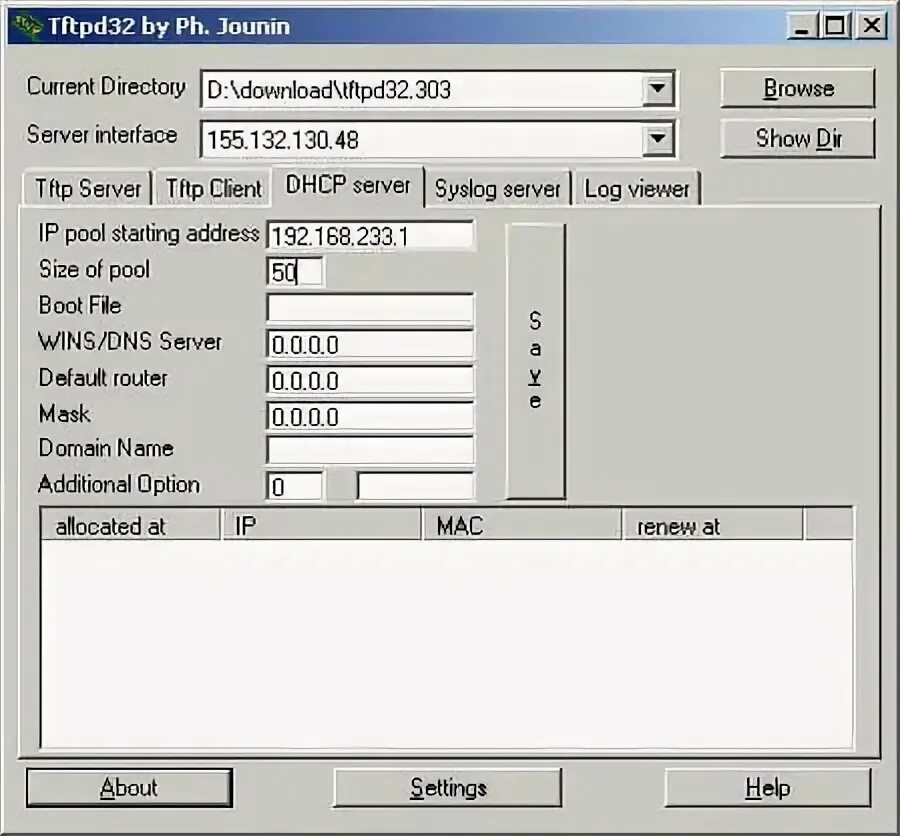The height and width of the screenshot is (836, 900).
Task: Switch to the Tftp Server tab
Action: pos(87,188)
